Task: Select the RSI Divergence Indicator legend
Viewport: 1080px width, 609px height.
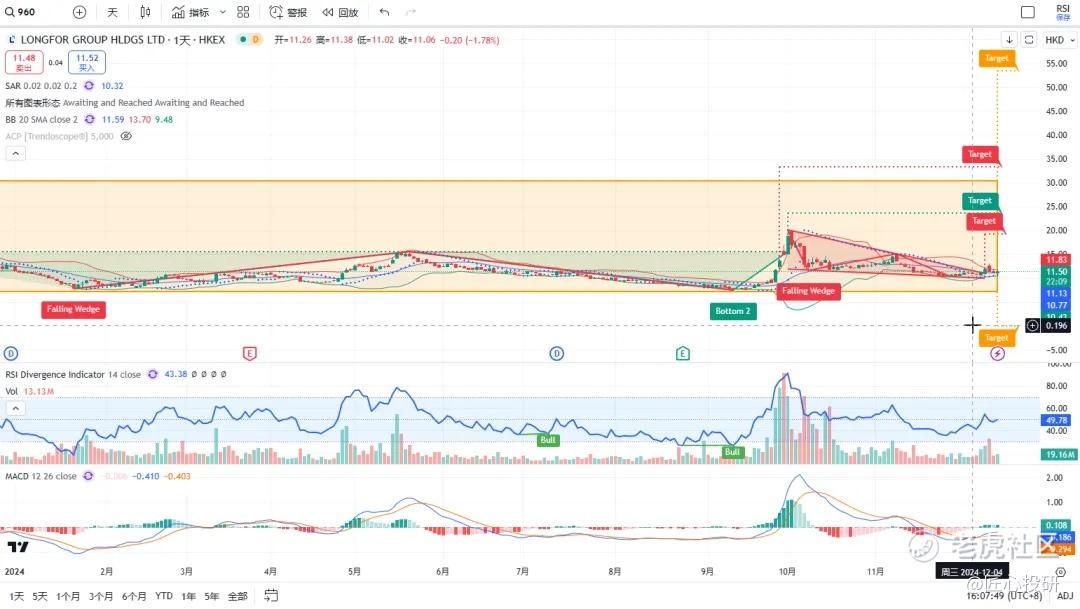Action: [x=72, y=375]
